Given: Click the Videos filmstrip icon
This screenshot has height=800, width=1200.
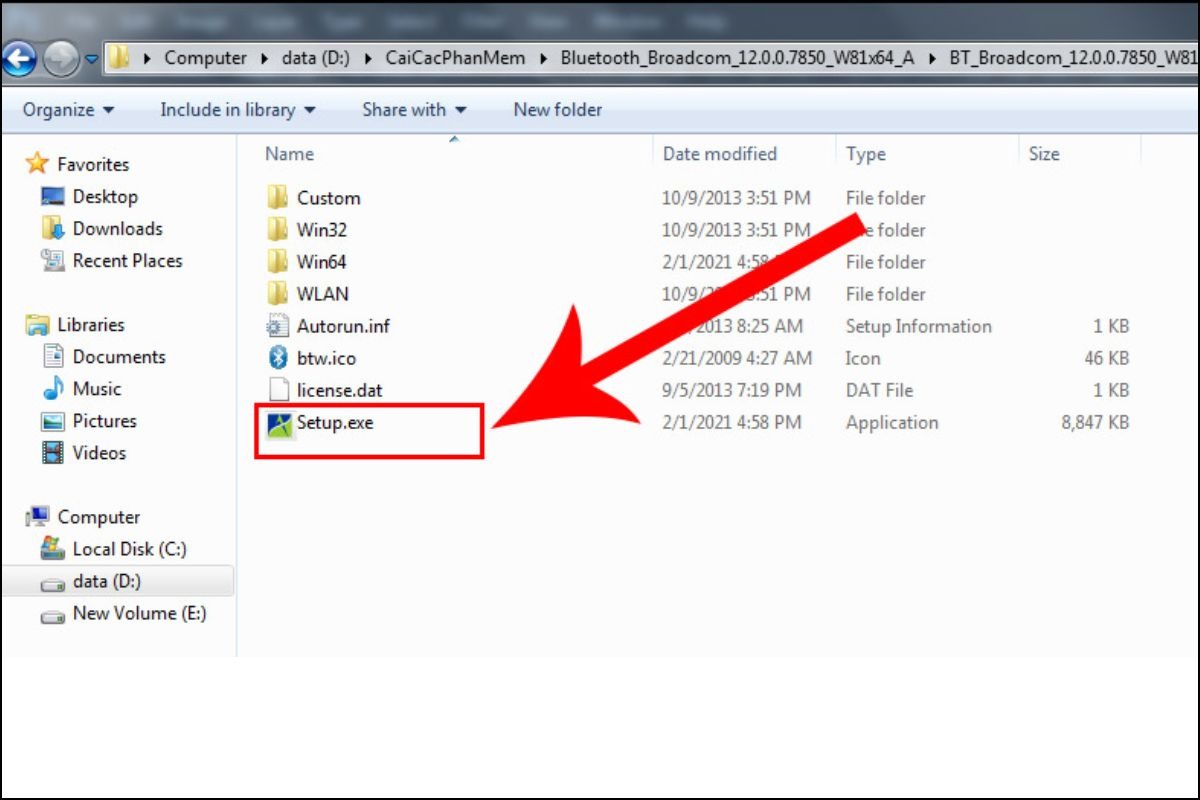Looking at the screenshot, I should pos(53,452).
